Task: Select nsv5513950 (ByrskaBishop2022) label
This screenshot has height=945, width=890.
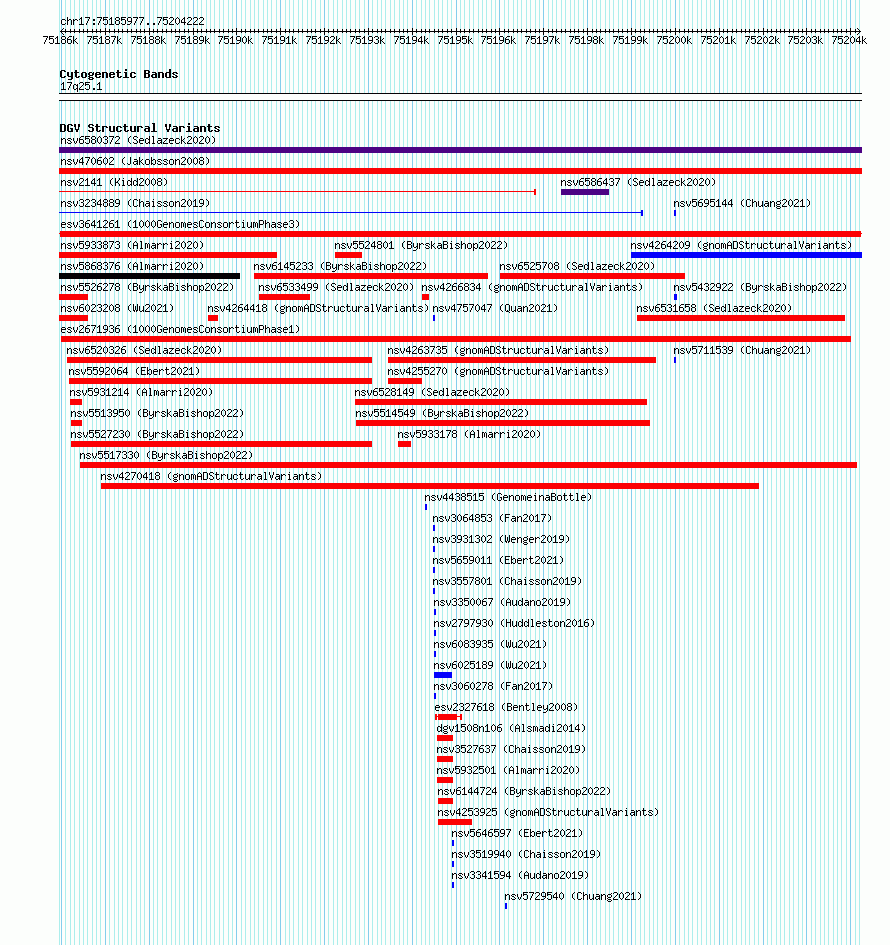Action: [x=157, y=414]
